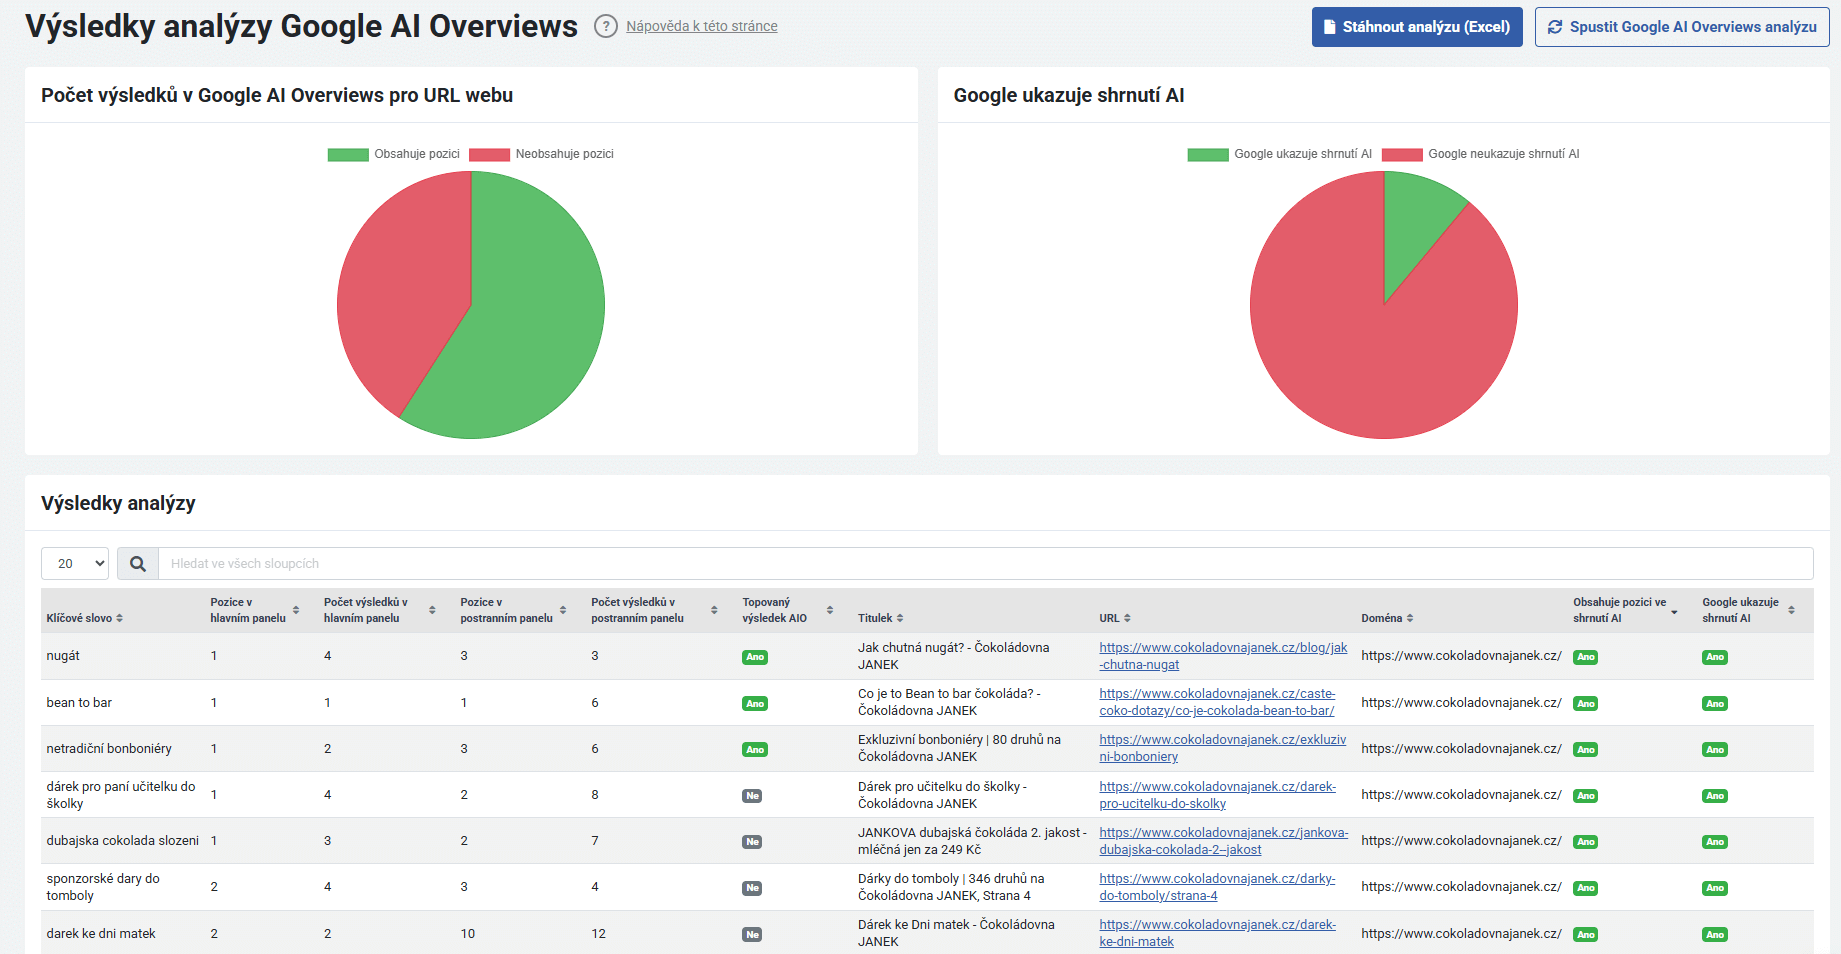Sort by Pozice v hlavním panelu
Image resolution: width=1841 pixels, height=954 pixels.
[296, 610]
